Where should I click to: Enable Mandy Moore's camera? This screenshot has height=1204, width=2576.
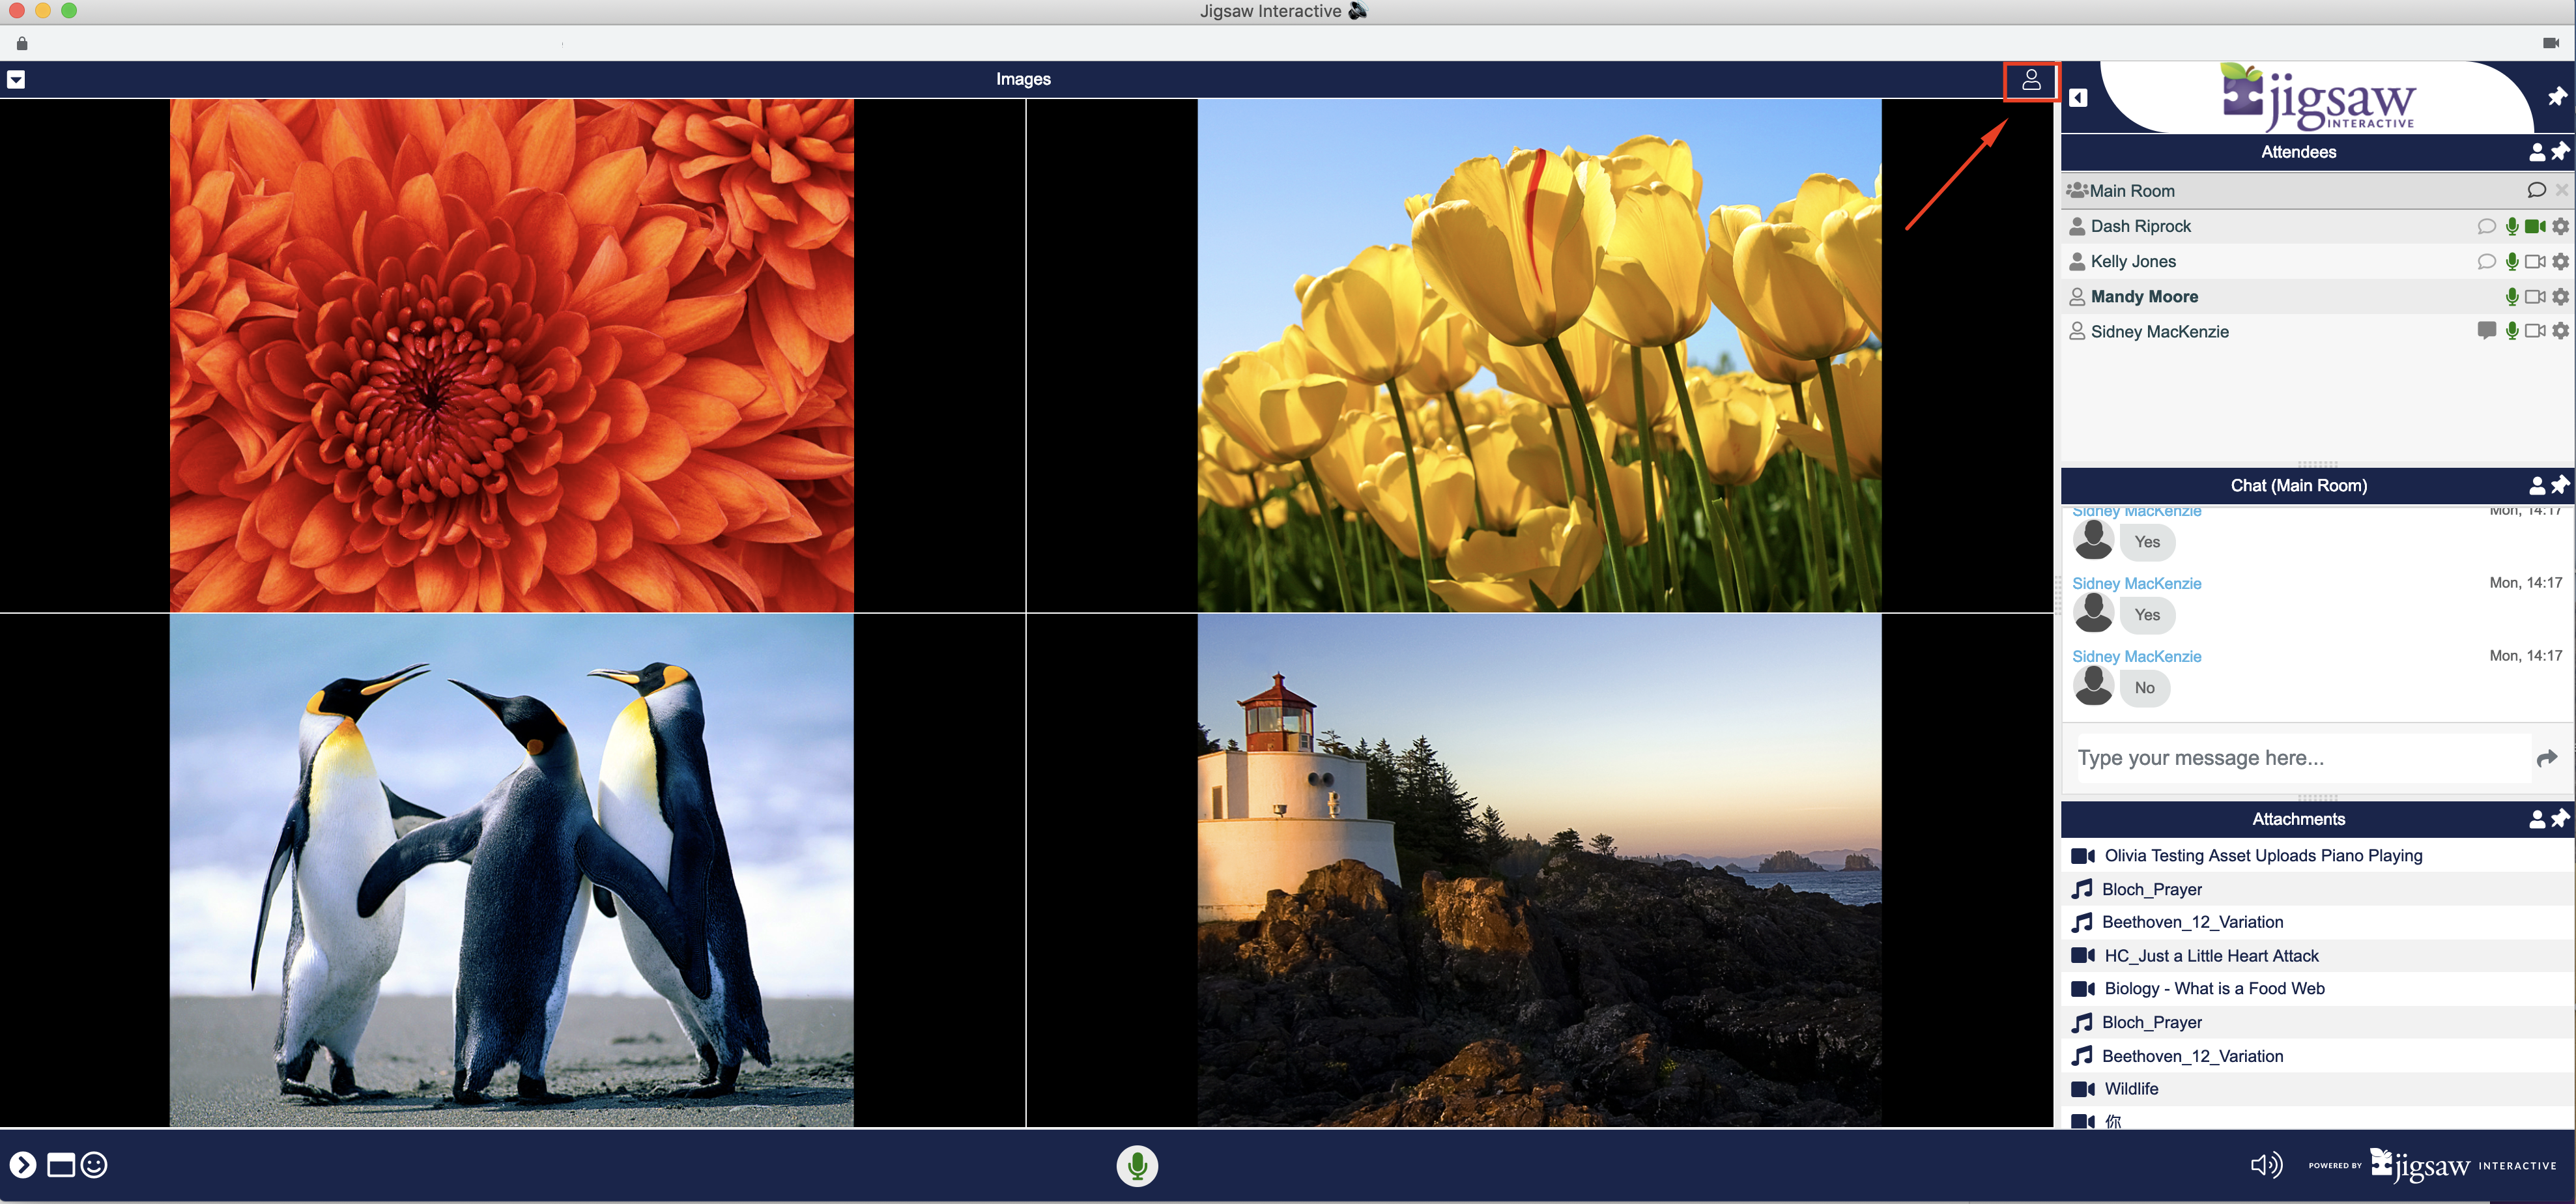(x=2534, y=297)
